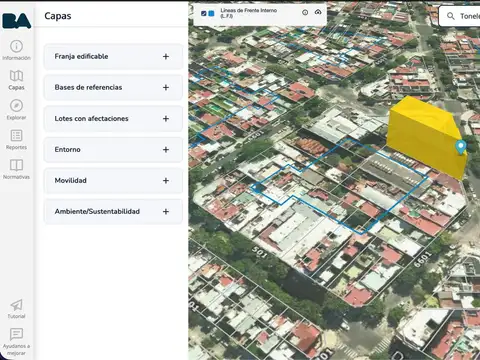Click the Ambiente/Sustentabilidad label
The height and width of the screenshot is (360, 480).
point(97,212)
